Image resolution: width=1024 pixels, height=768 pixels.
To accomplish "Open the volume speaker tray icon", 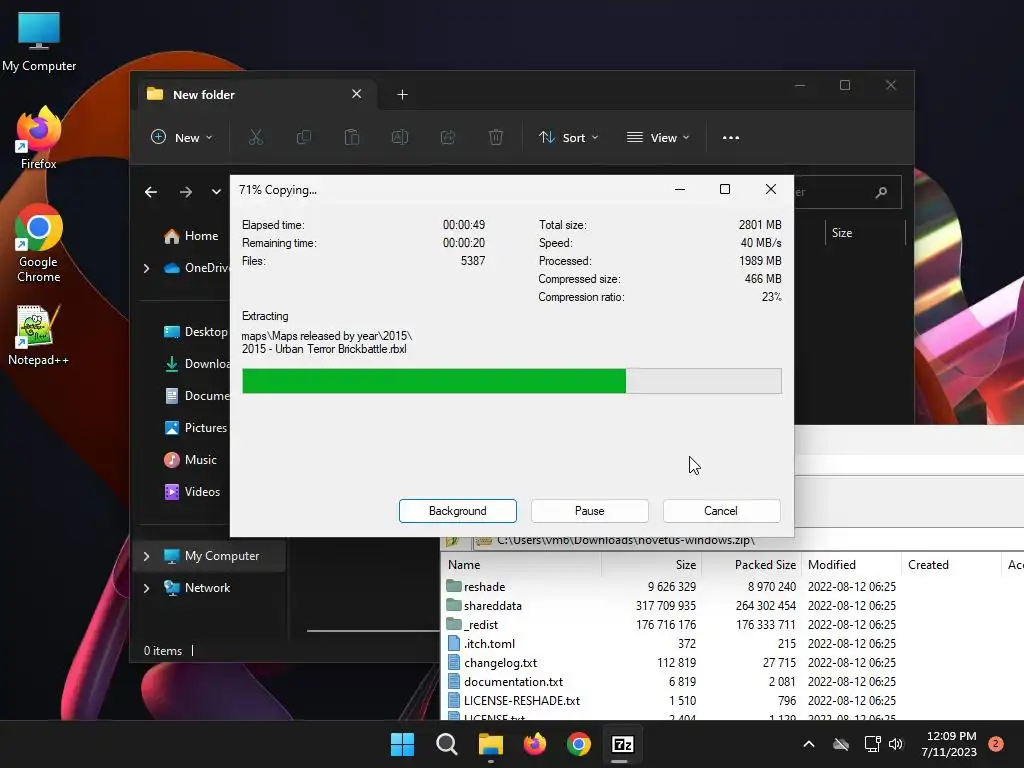I will coord(896,744).
